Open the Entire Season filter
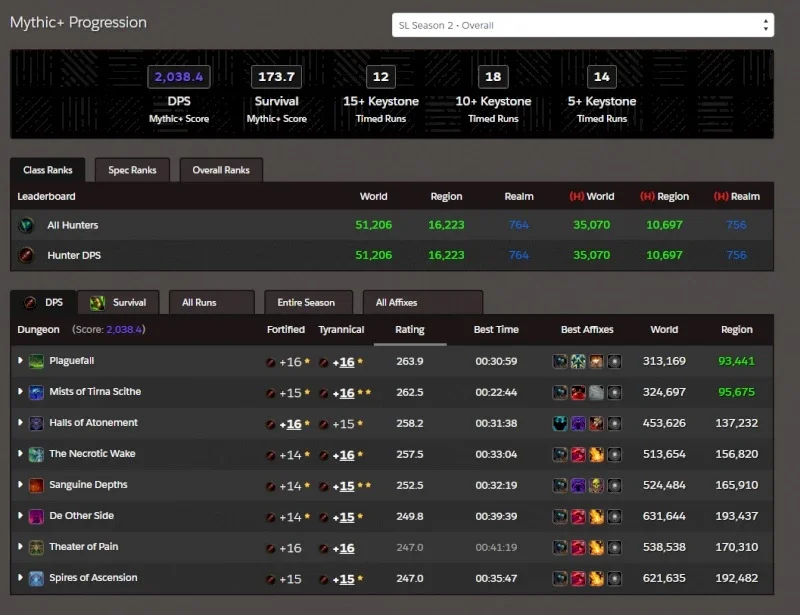The height and width of the screenshot is (615, 800). pyautogui.click(x=308, y=303)
